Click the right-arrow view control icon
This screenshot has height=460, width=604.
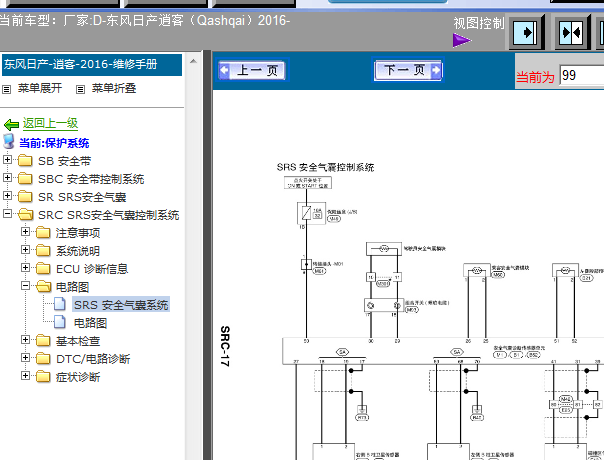tap(526, 32)
